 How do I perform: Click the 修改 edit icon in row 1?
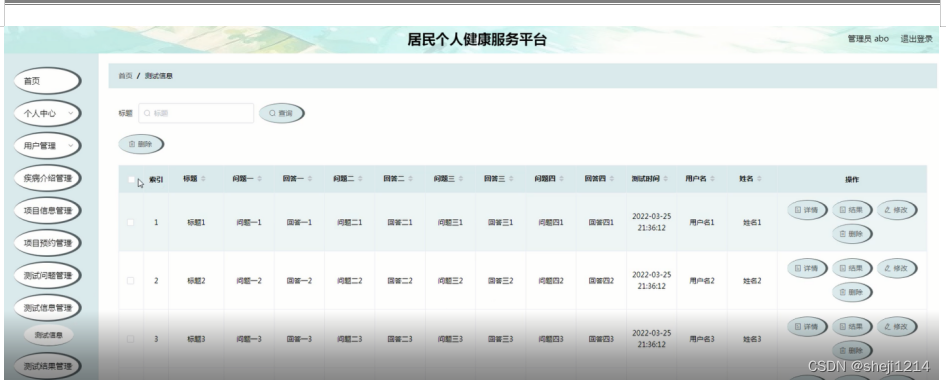887,210
